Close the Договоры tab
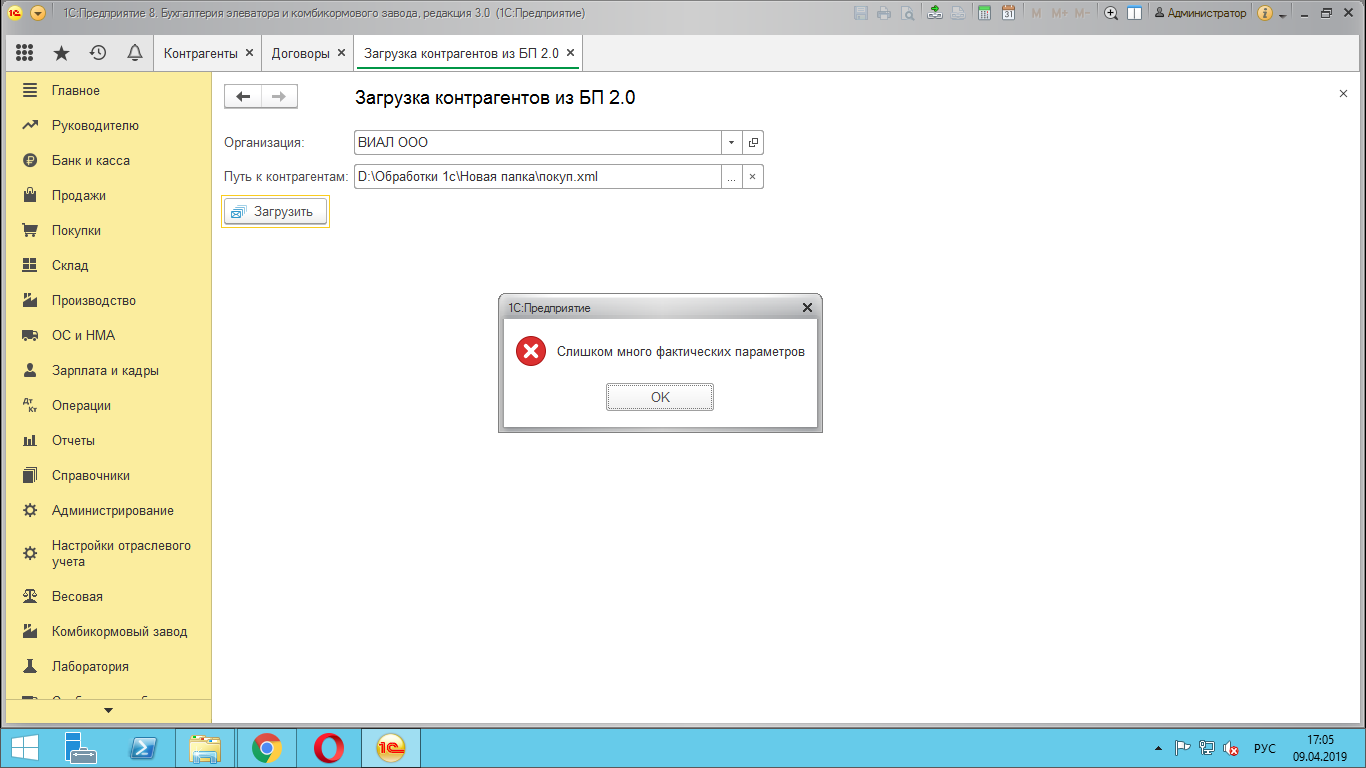This screenshot has width=1366, height=768. point(341,53)
